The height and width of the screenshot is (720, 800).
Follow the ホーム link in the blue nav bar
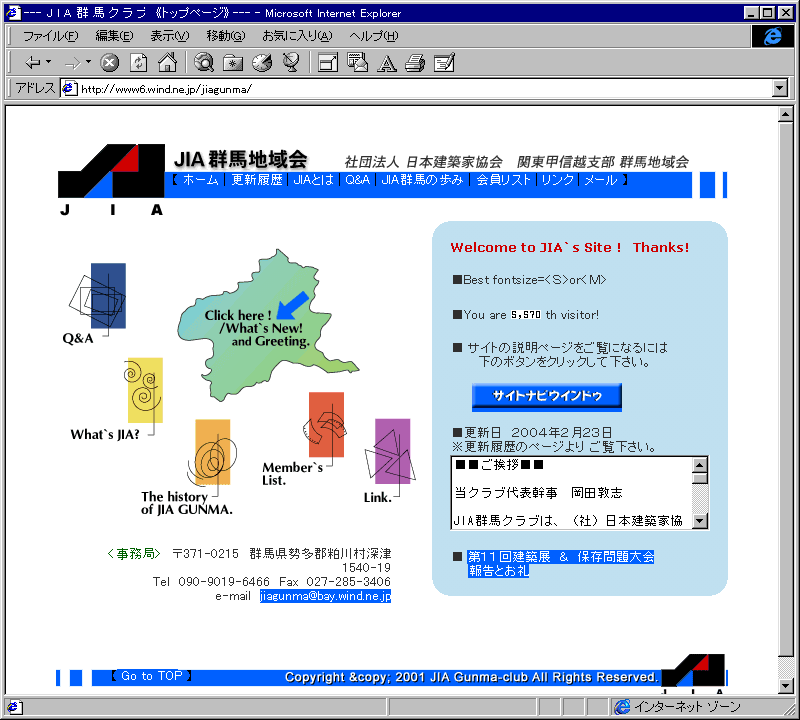coord(201,180)
